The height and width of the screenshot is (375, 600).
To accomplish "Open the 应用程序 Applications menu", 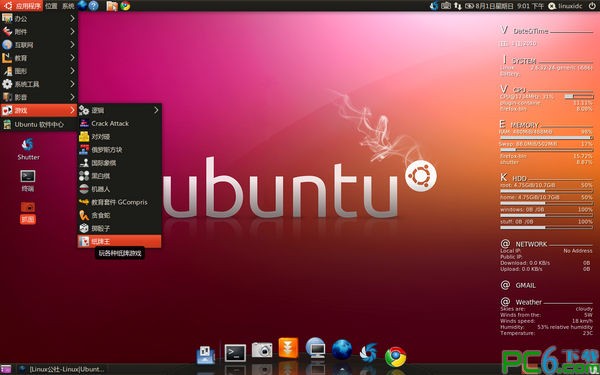I will pyautogui.click(x=22, y=6).
